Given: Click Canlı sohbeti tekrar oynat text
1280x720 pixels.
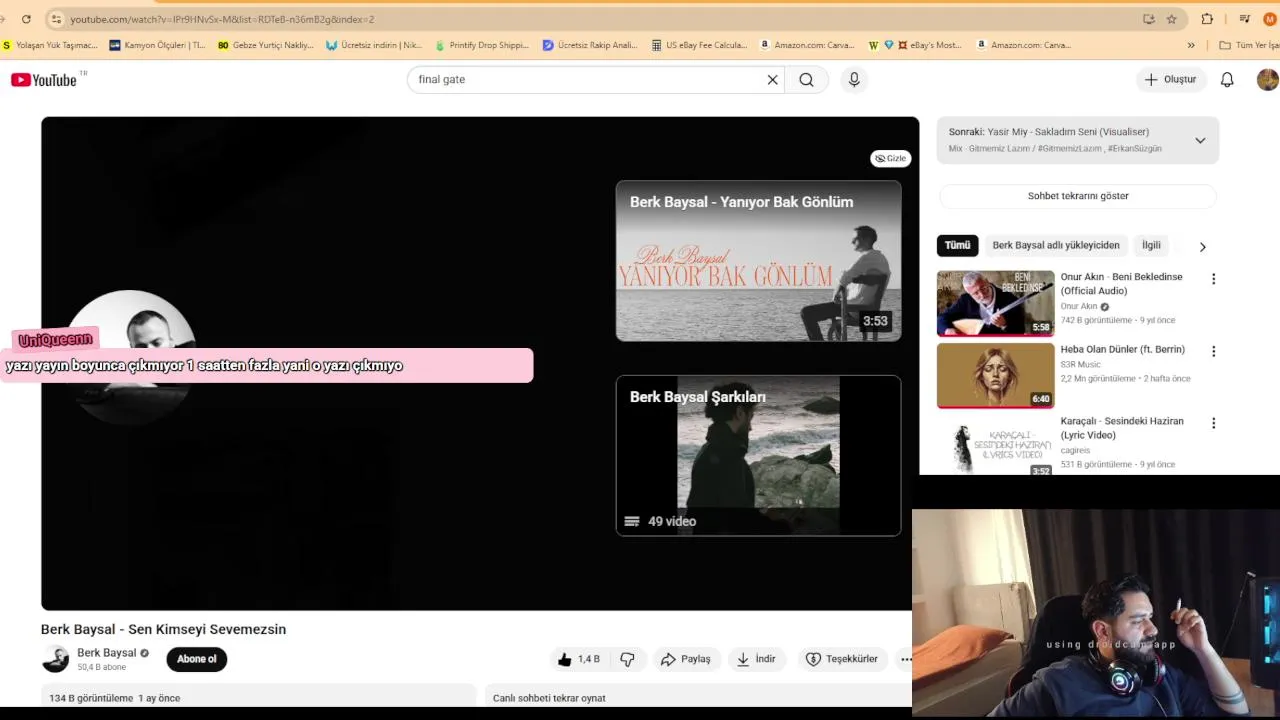Looking at the screenshot, I should point(549,698).
